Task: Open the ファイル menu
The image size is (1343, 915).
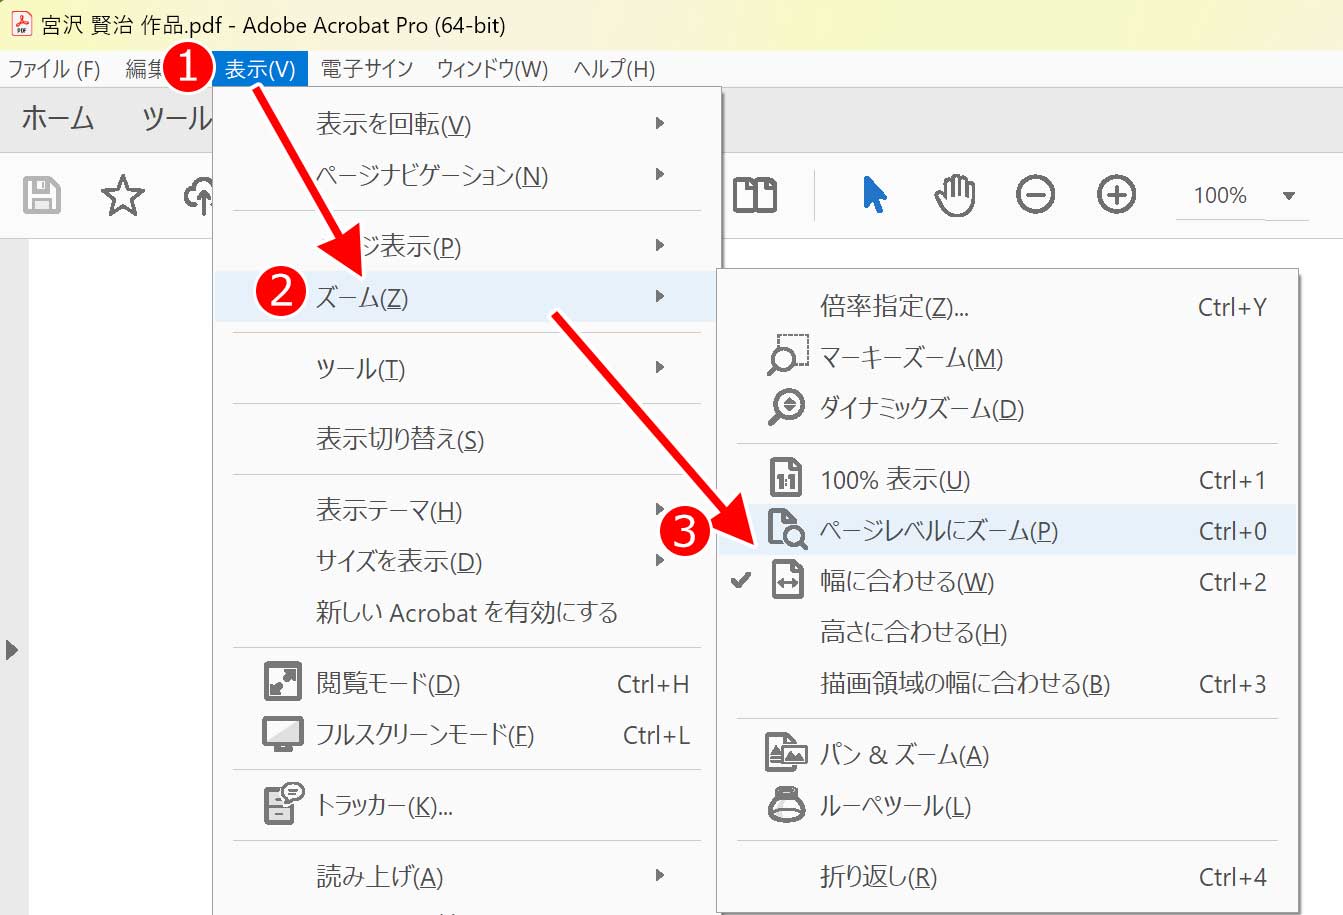Action: coord(54,69)
